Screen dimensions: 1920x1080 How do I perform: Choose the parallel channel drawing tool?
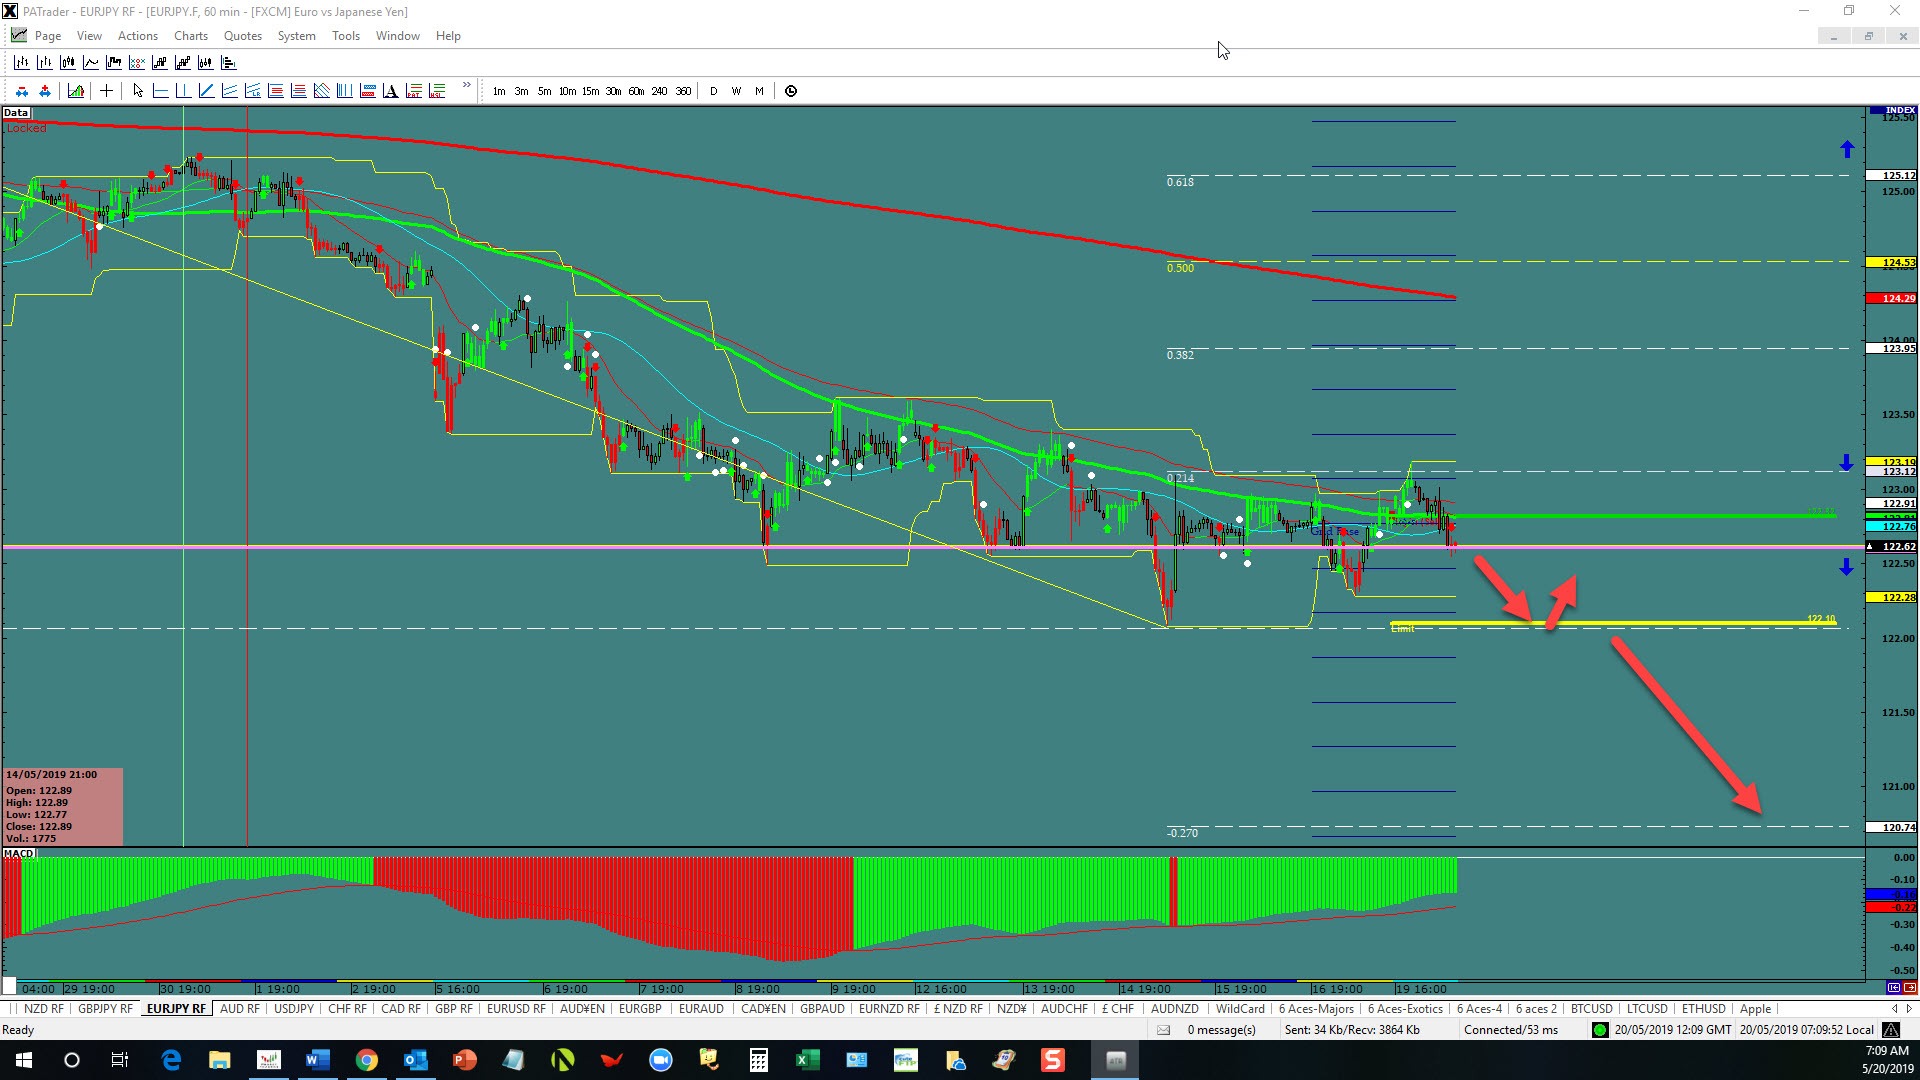click(229, 91)
